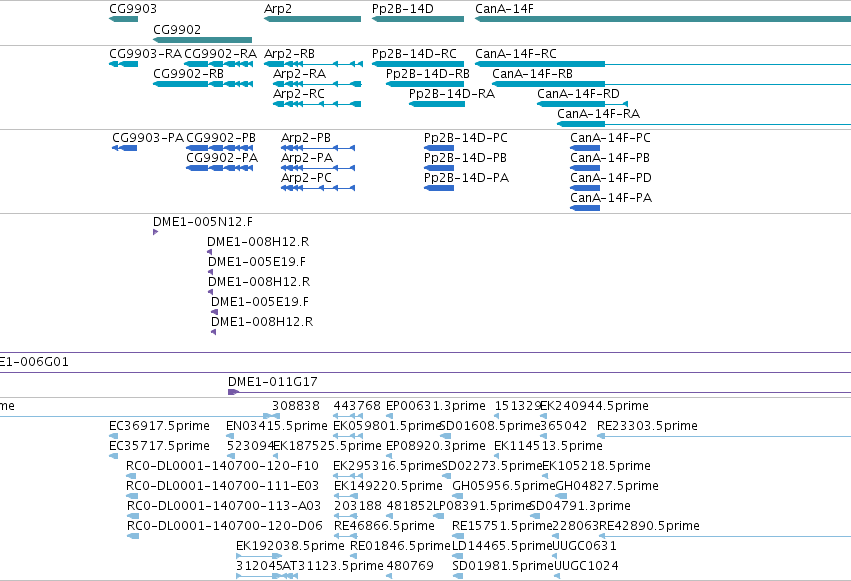Click the Arp2-PA protein label
The height and width of the screenshot is (581, 851).
(307, 158)
